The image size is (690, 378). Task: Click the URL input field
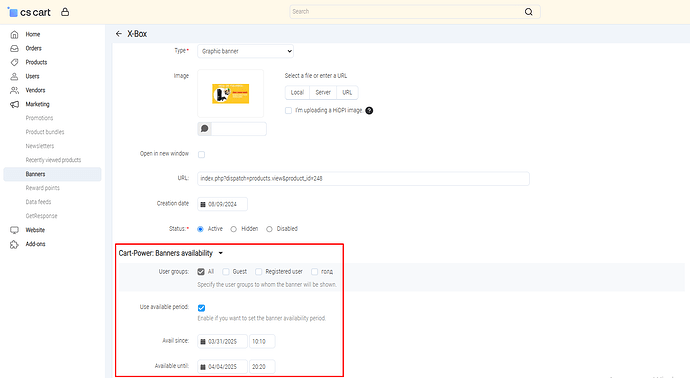(363, 179)
